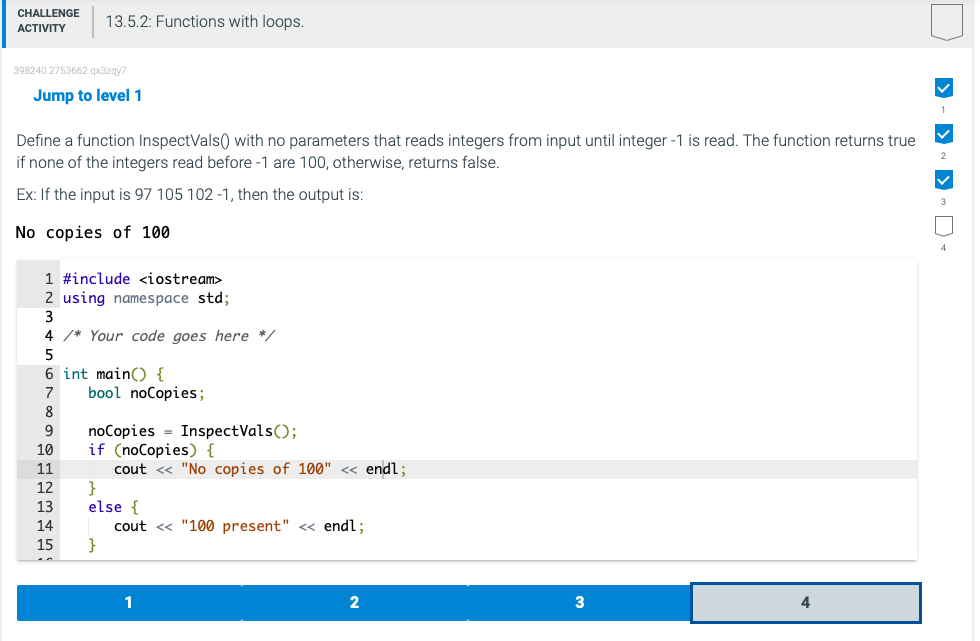Click line number 4 in the code editor
This screenshot has height=641, width=980.
[48, 335]
